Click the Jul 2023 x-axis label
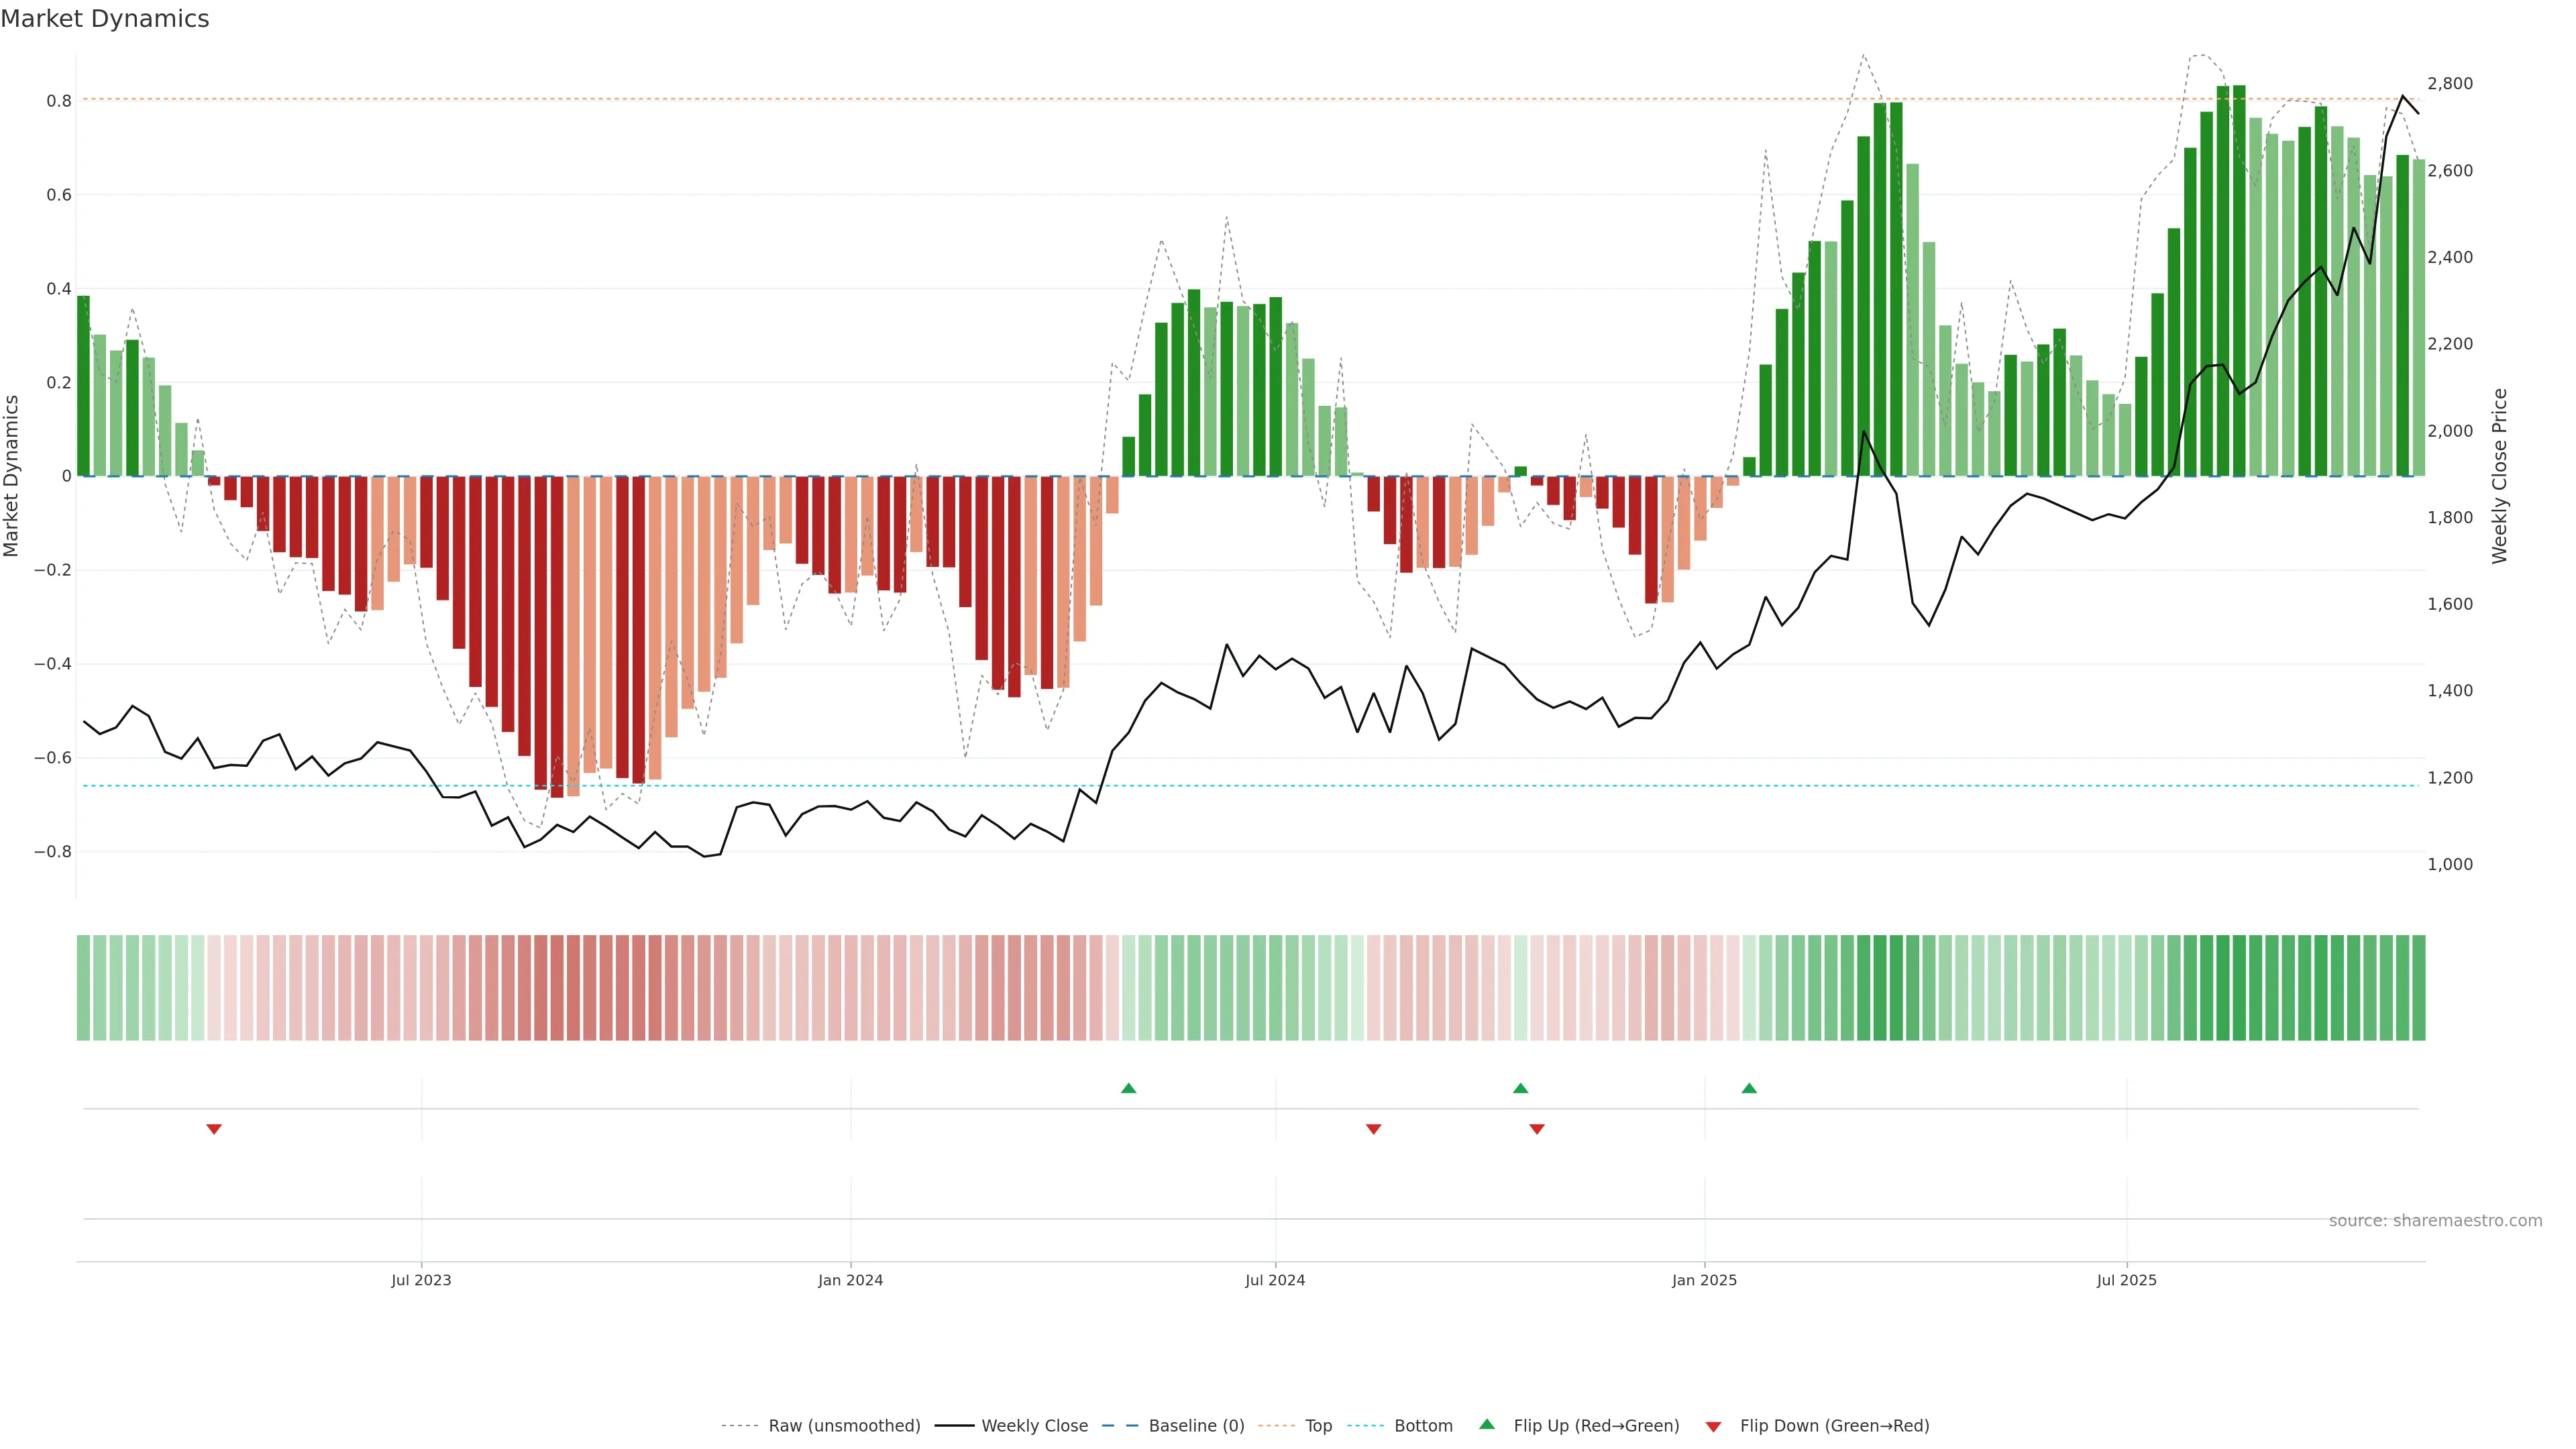The height and width of the screenshot is (1449, 2576). 421,1280
